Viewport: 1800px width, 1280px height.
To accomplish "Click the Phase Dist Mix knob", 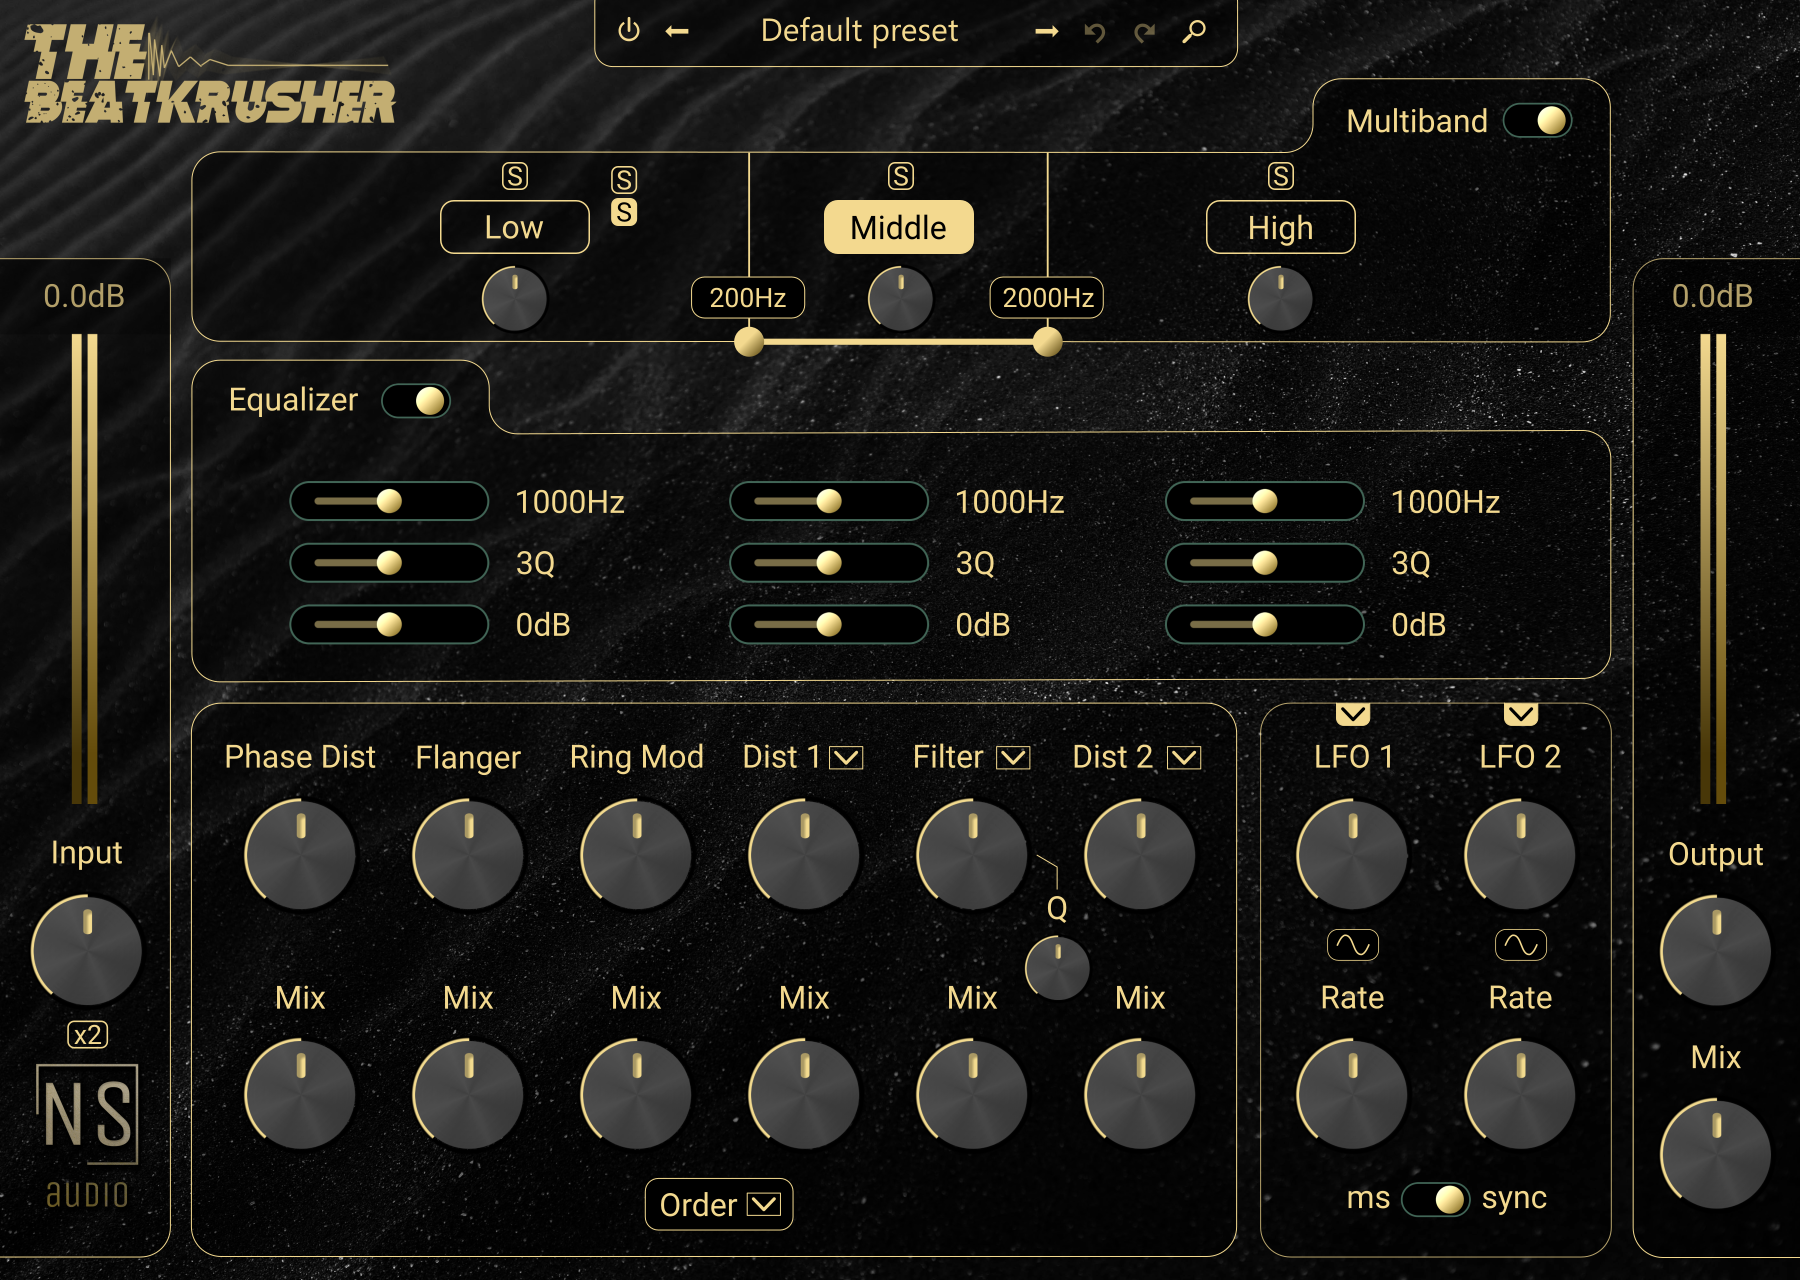I will pos(301,1095).
